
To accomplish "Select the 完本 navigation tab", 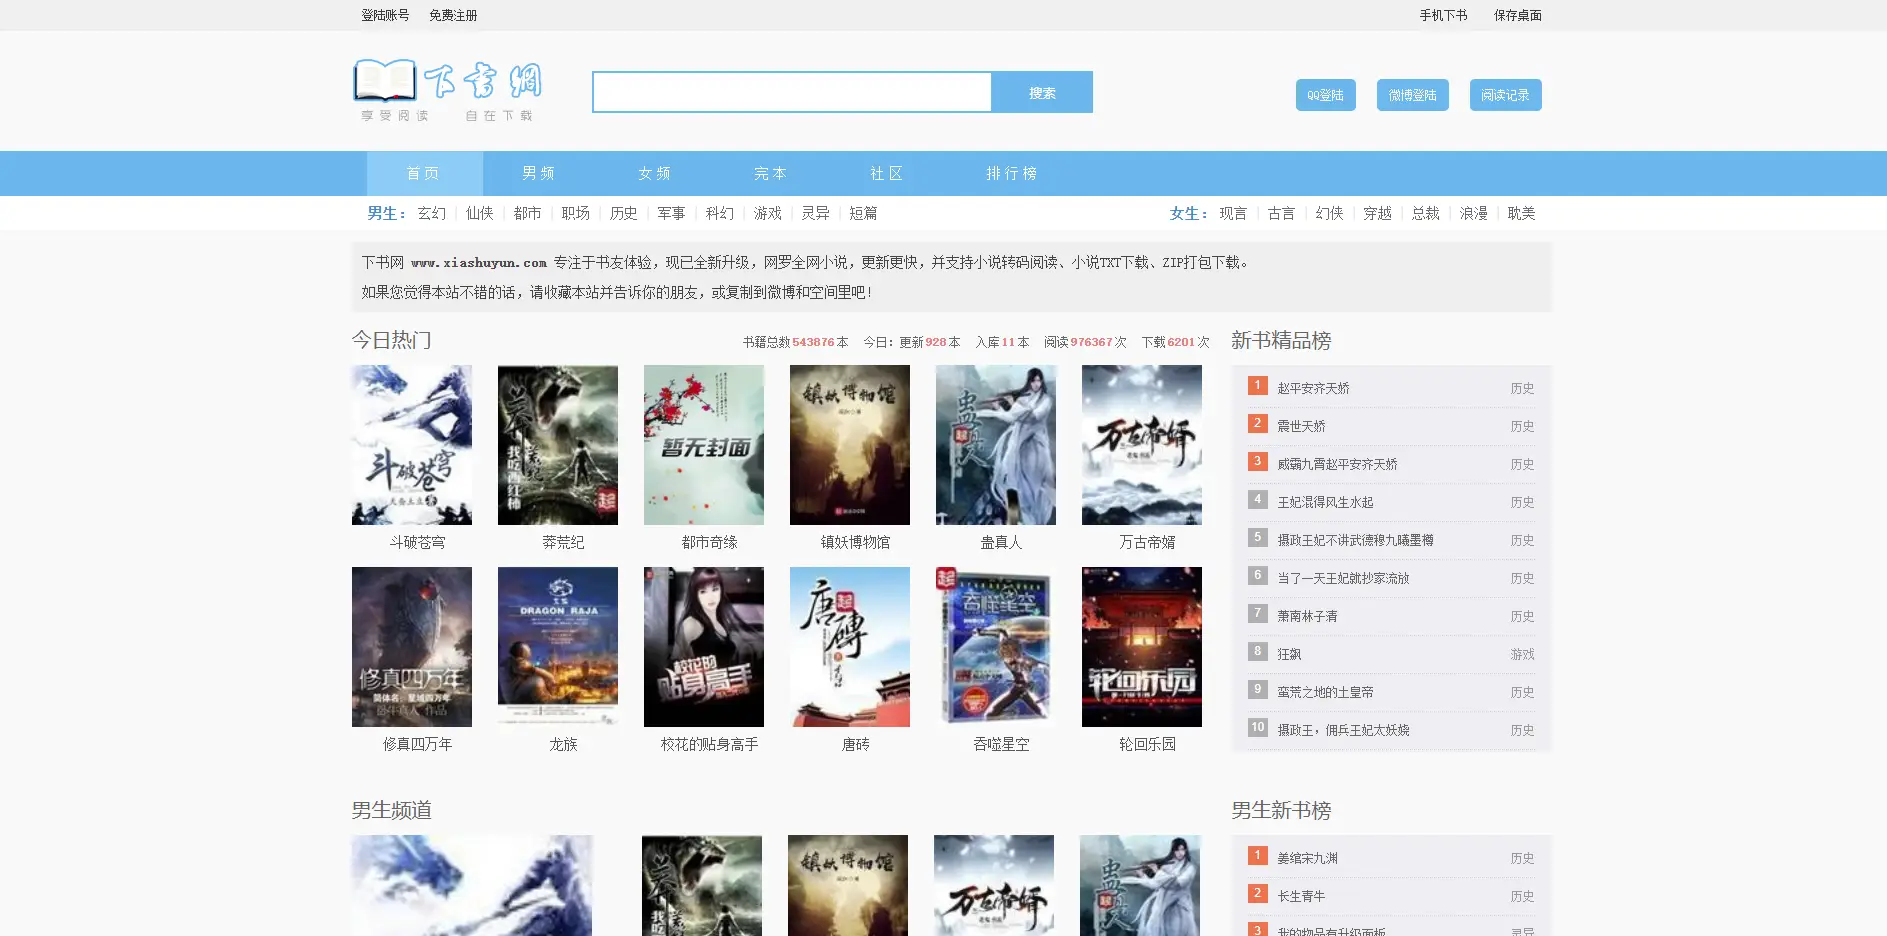I will (x=773, y=173).
